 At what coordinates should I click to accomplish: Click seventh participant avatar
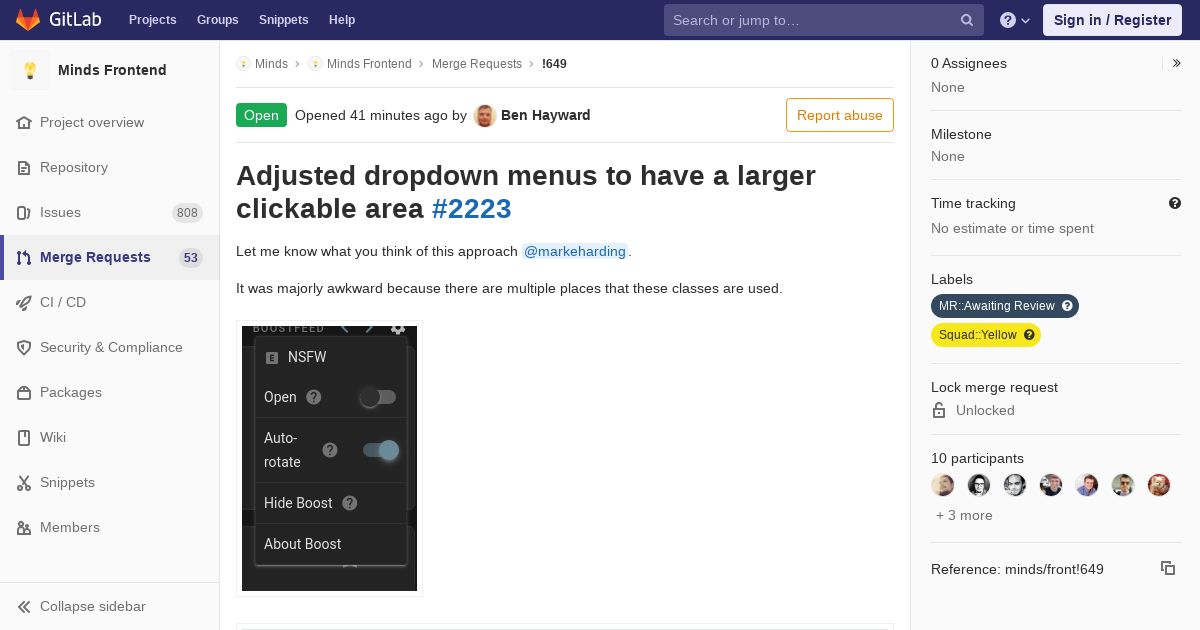1159,485
